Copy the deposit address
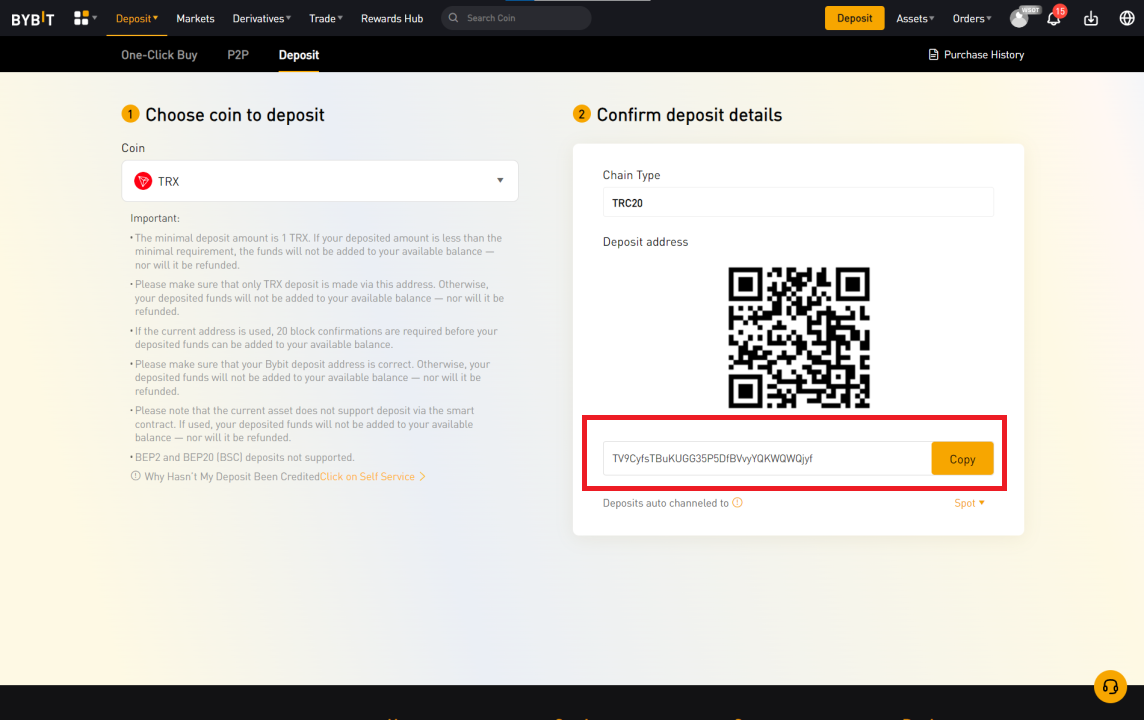Image resolution: width=1144 pixels, height=720 pixels. pyautogui.click(x=962, y=459)
